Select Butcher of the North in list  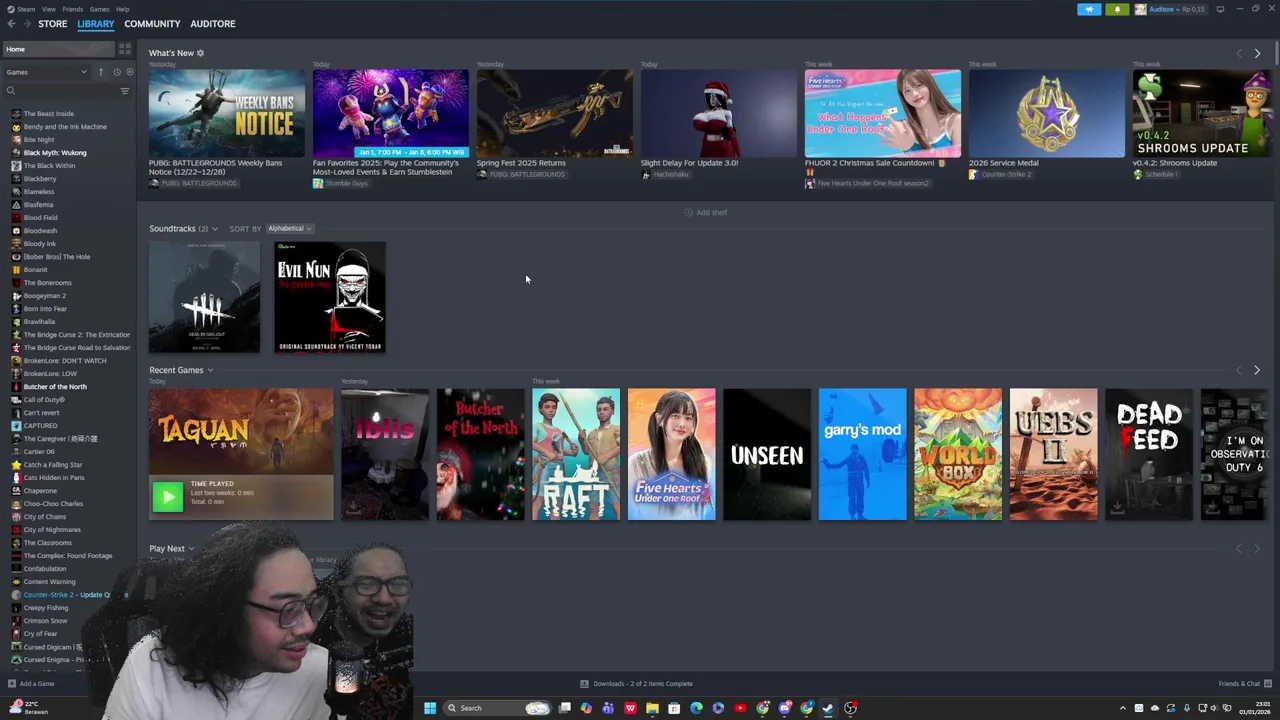[x=55, y=387]
